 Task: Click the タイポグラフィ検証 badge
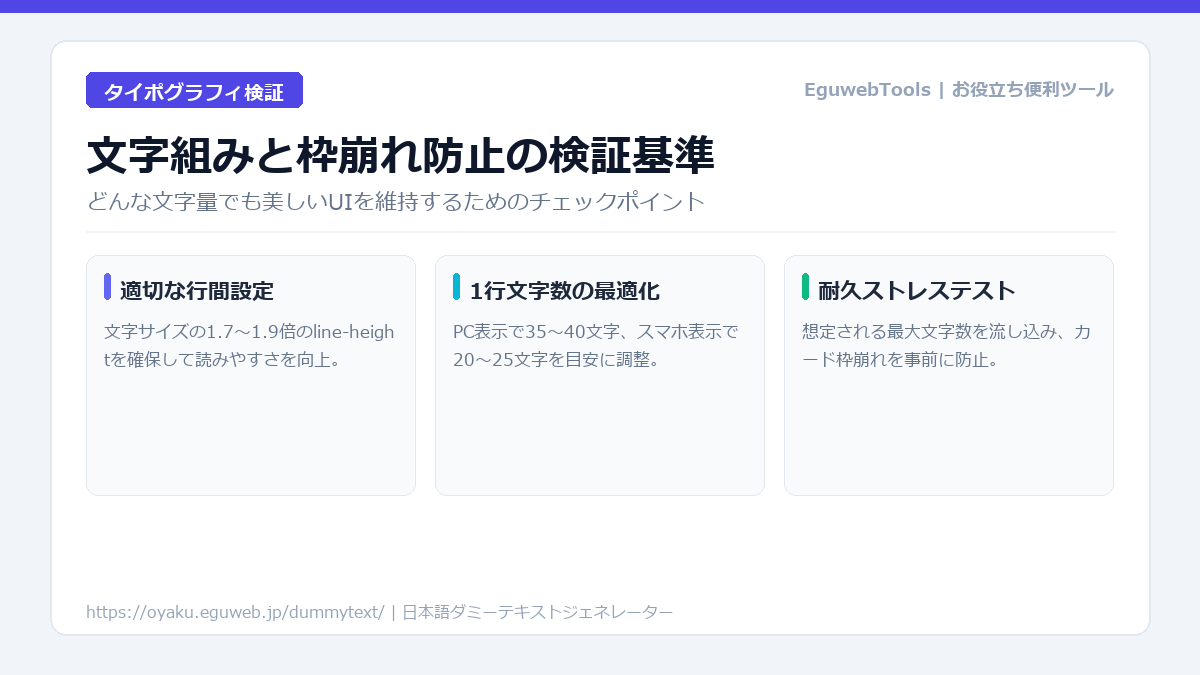(194, 90)
